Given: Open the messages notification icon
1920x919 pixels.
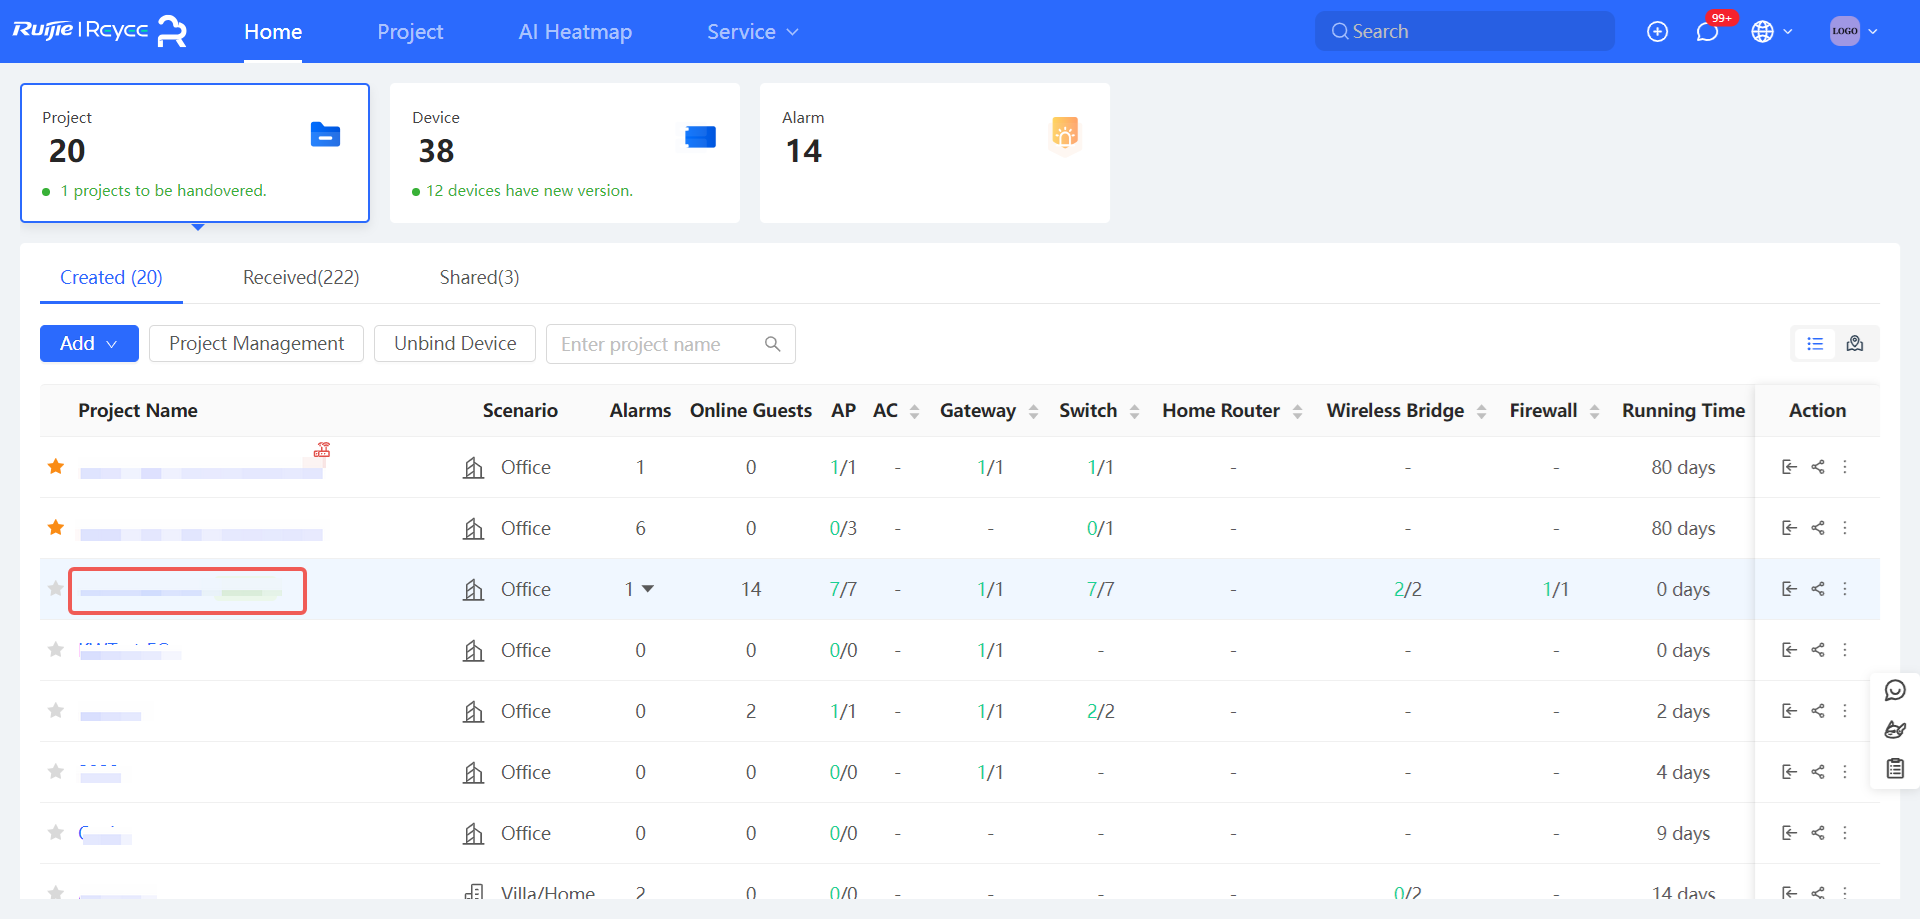Looking at the screenshot, I should click(x=1707, y=32).
